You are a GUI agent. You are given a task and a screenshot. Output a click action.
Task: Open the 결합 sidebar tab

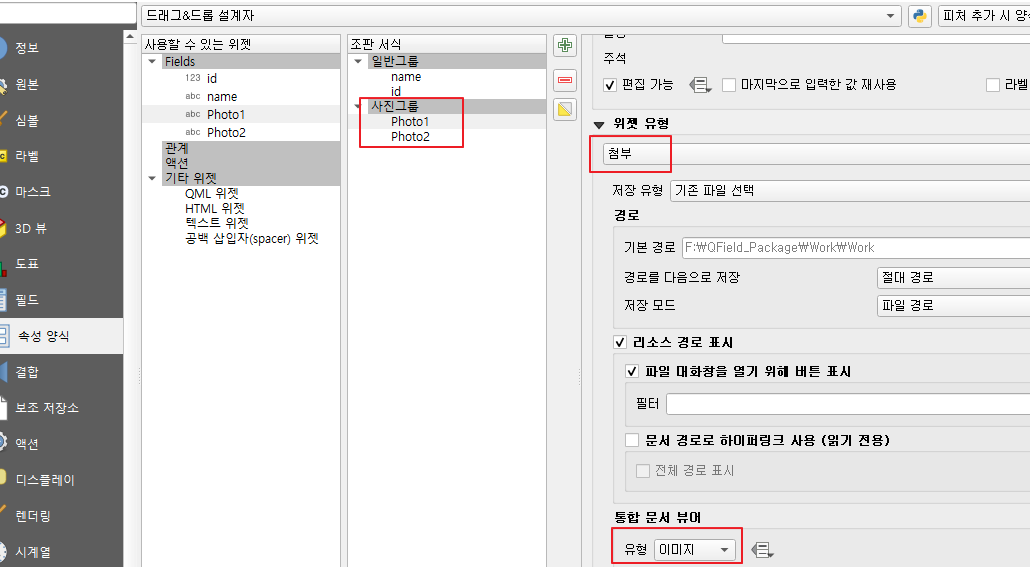[27, 372]
